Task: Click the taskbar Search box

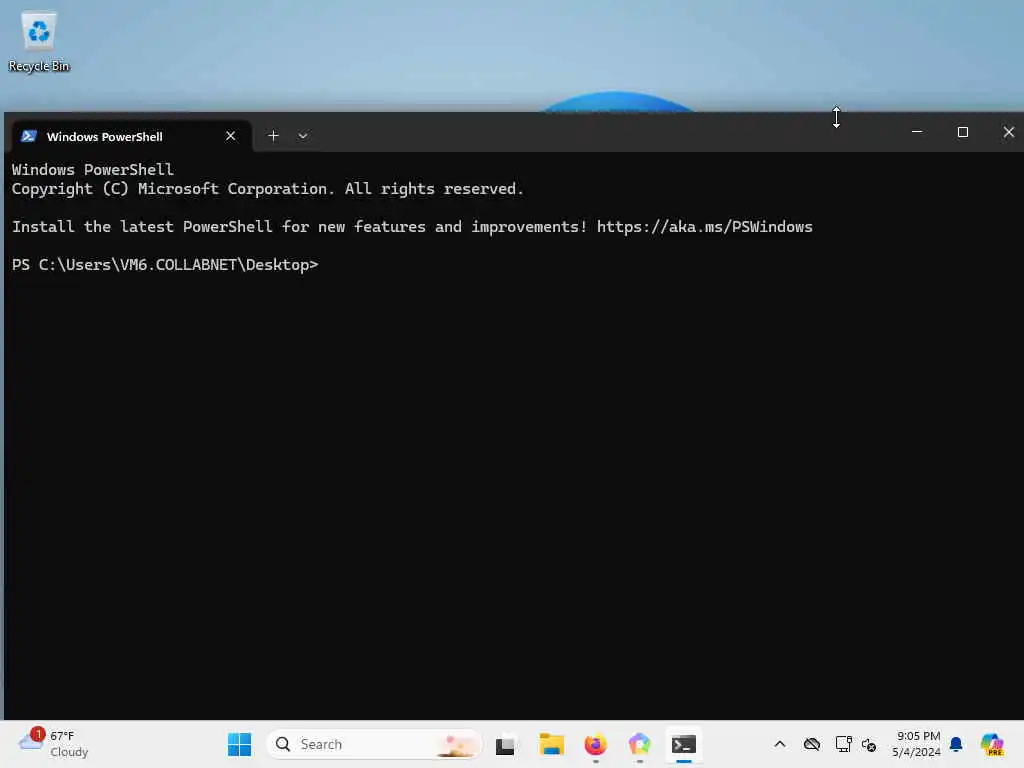Action: pos(374,744)
